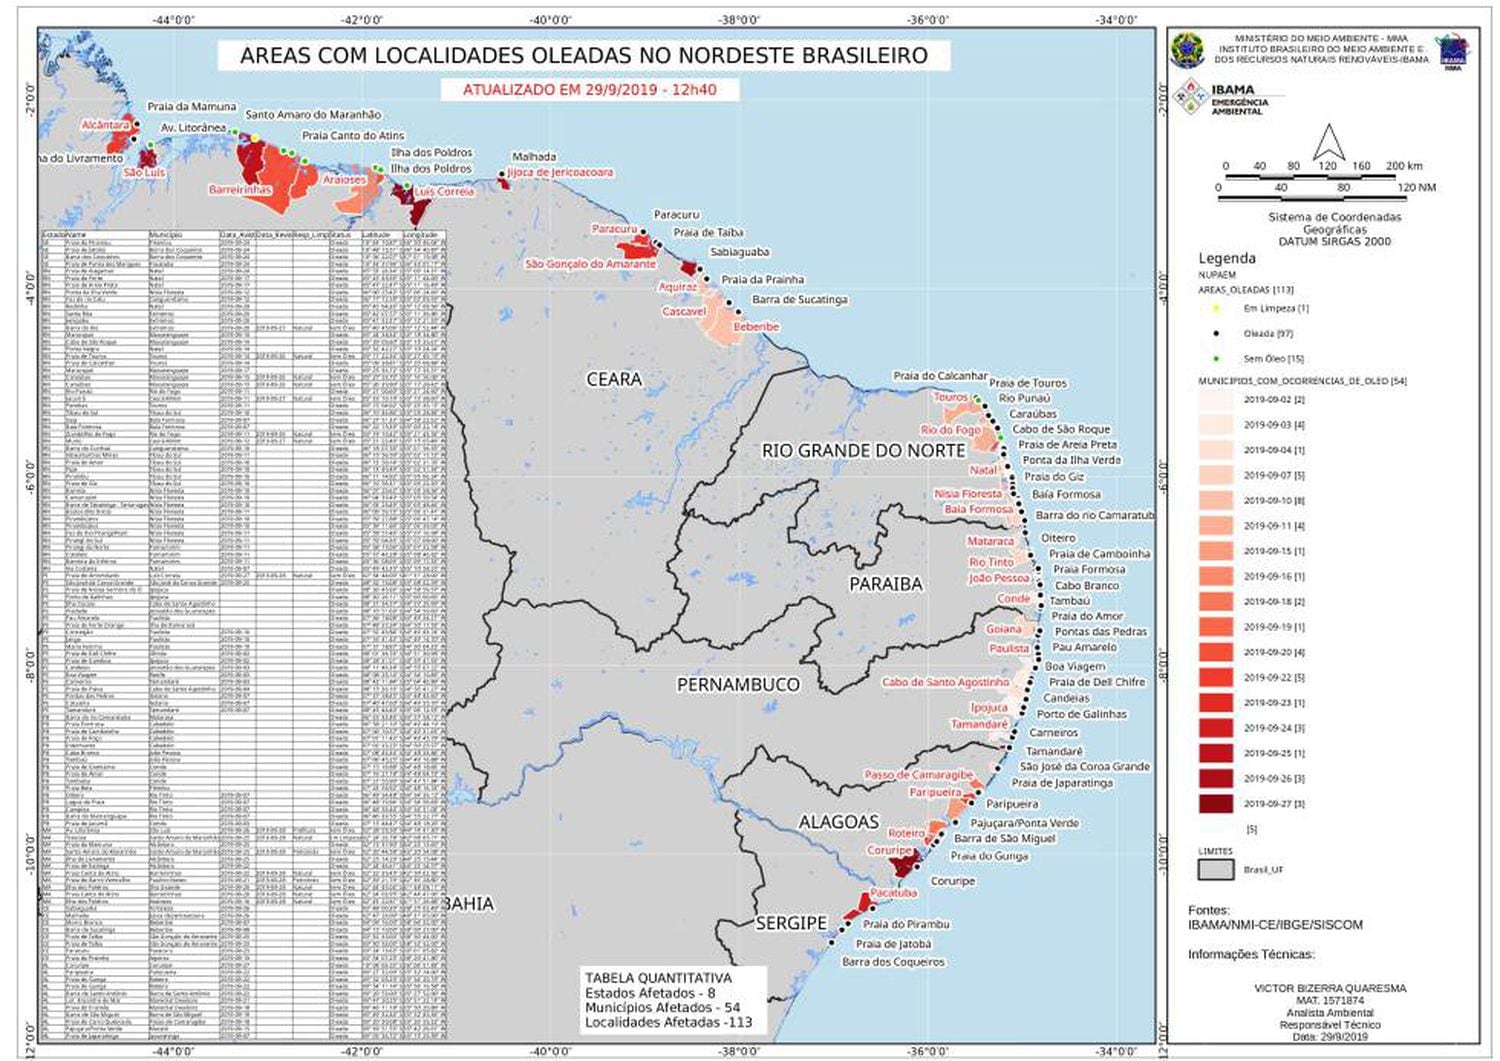Click the green Sem Óleo legend dot
1500x1061 pixels.
tap(1216, 359)
